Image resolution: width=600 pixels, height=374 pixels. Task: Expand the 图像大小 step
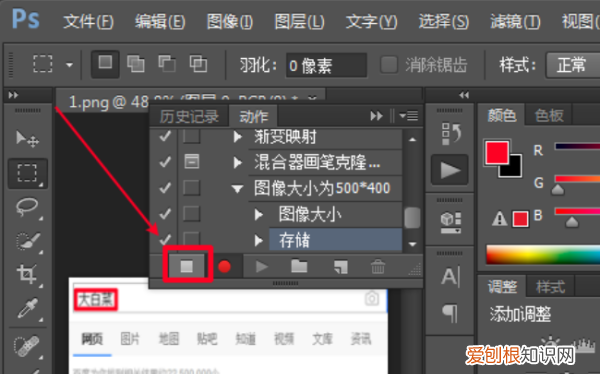[x=259, y=215]
